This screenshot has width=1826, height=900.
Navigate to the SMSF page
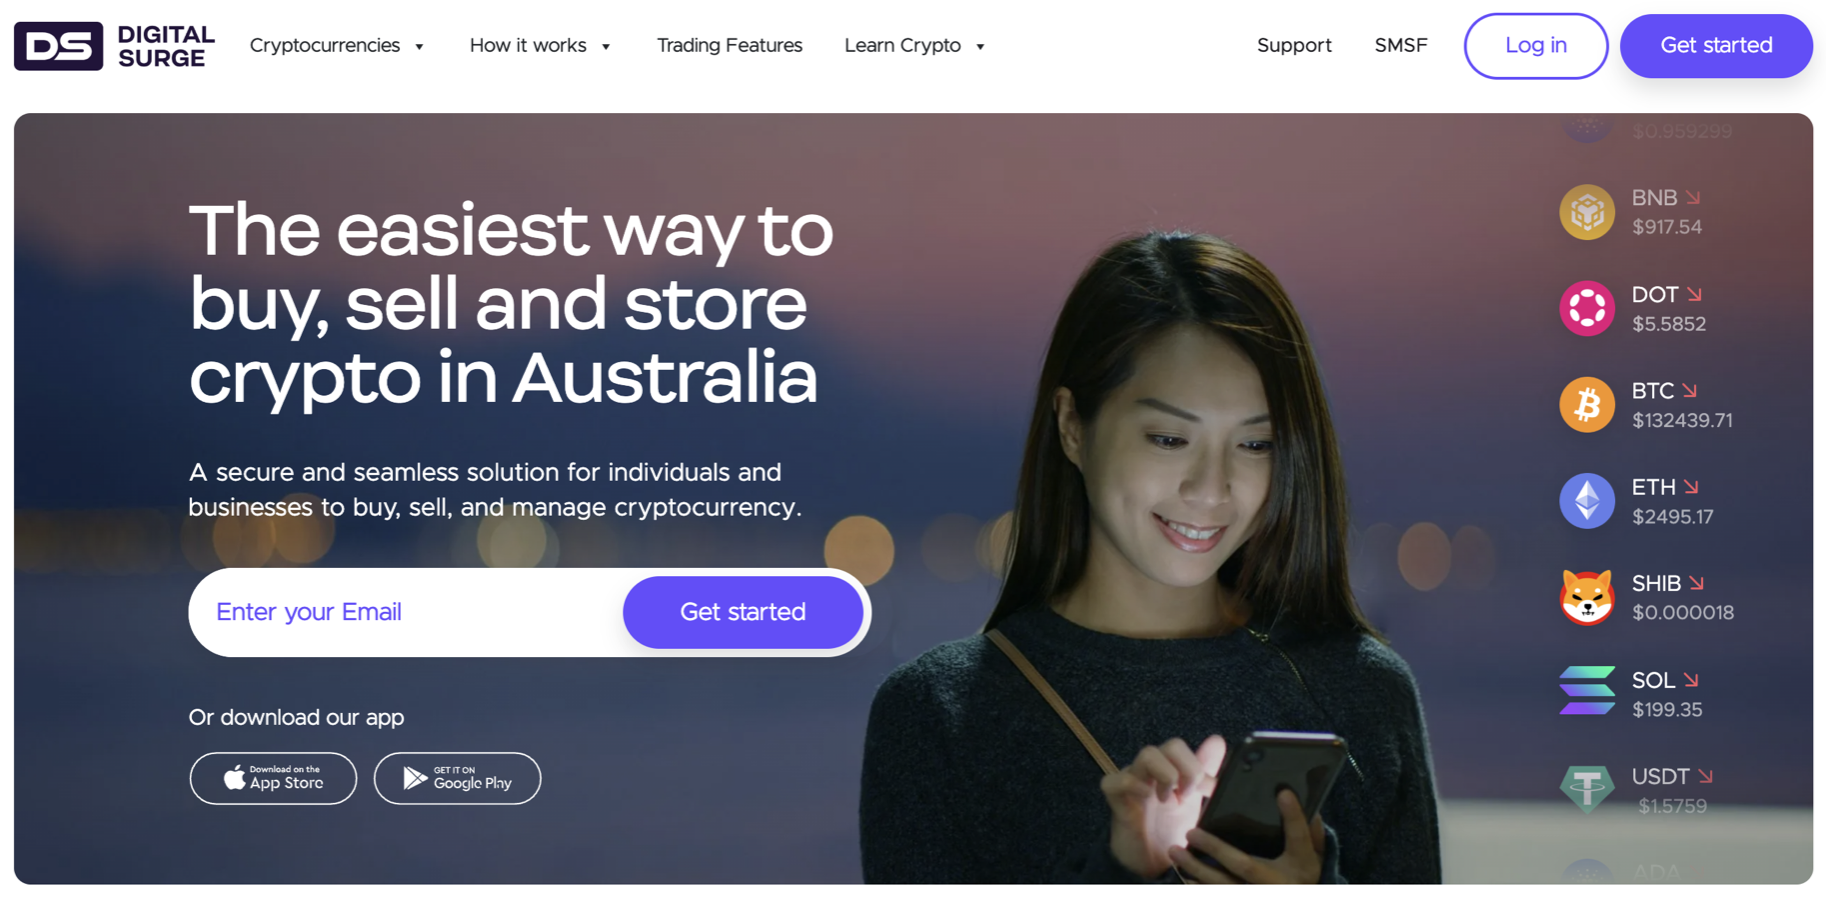[x=1401, y=46]
